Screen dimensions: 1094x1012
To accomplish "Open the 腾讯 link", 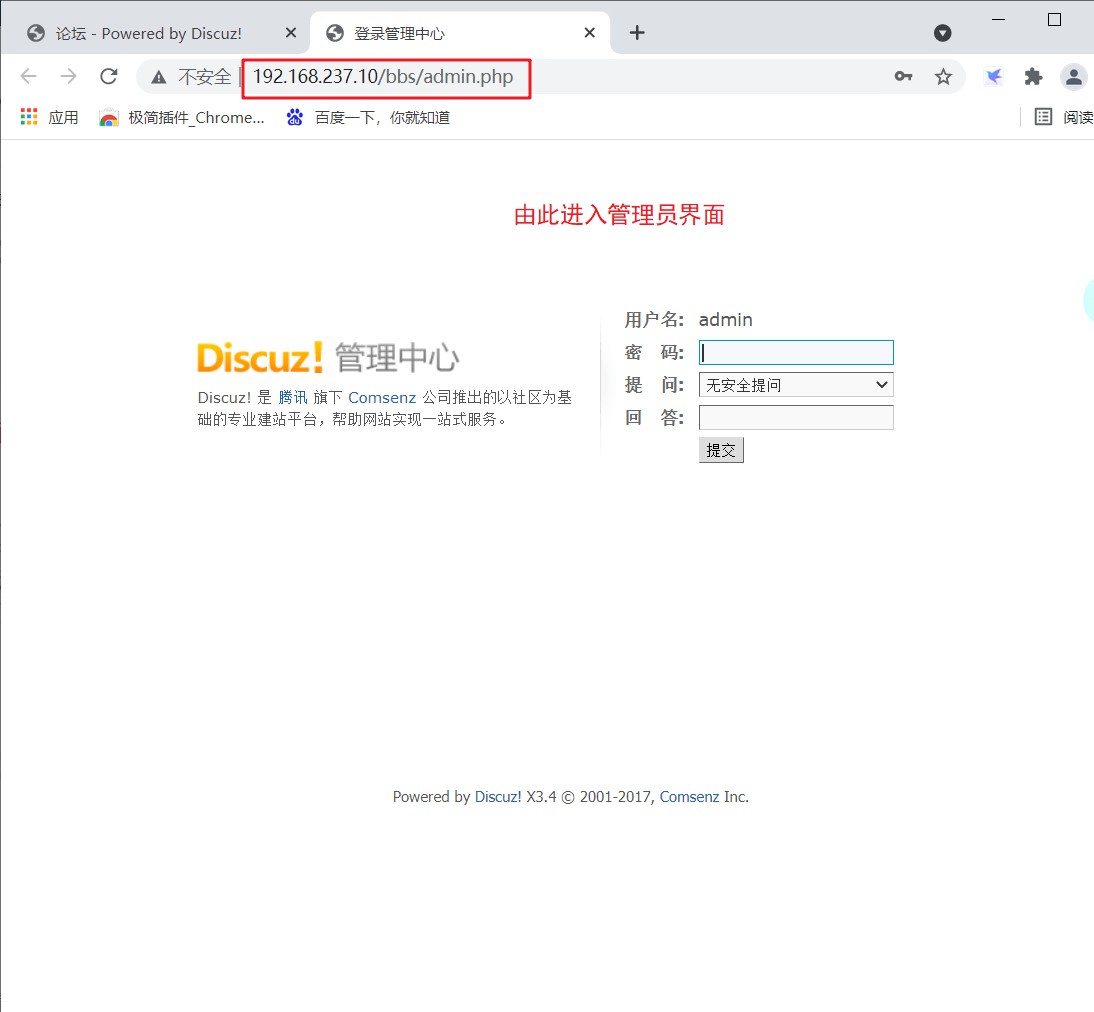I will point(292,397).
